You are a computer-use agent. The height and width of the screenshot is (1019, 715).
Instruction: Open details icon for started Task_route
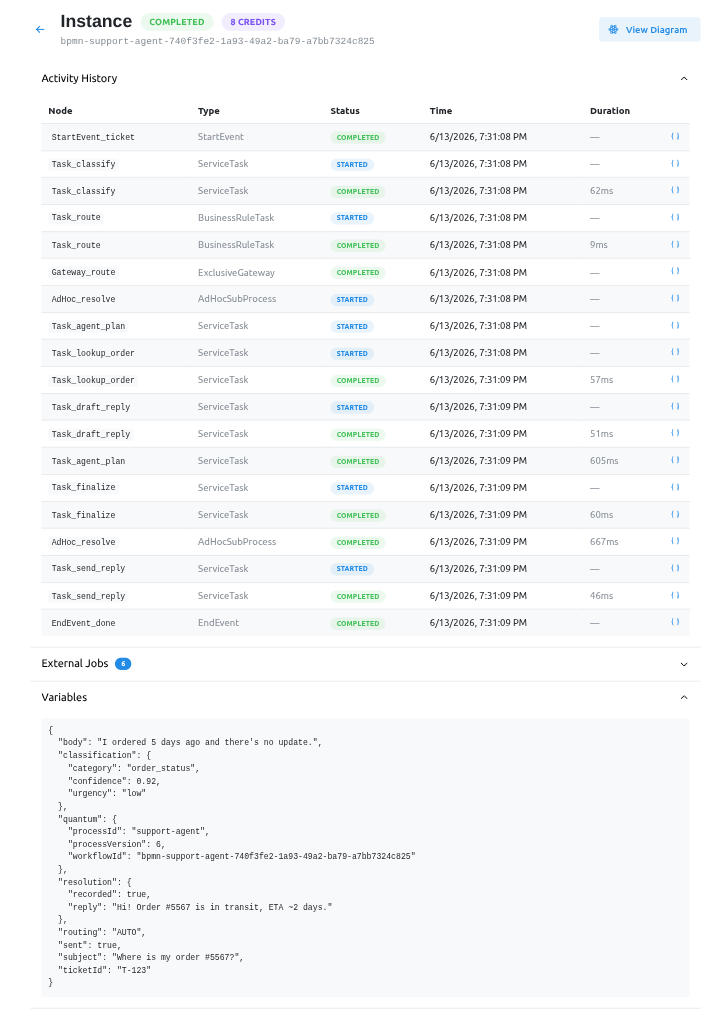point(675,218)
